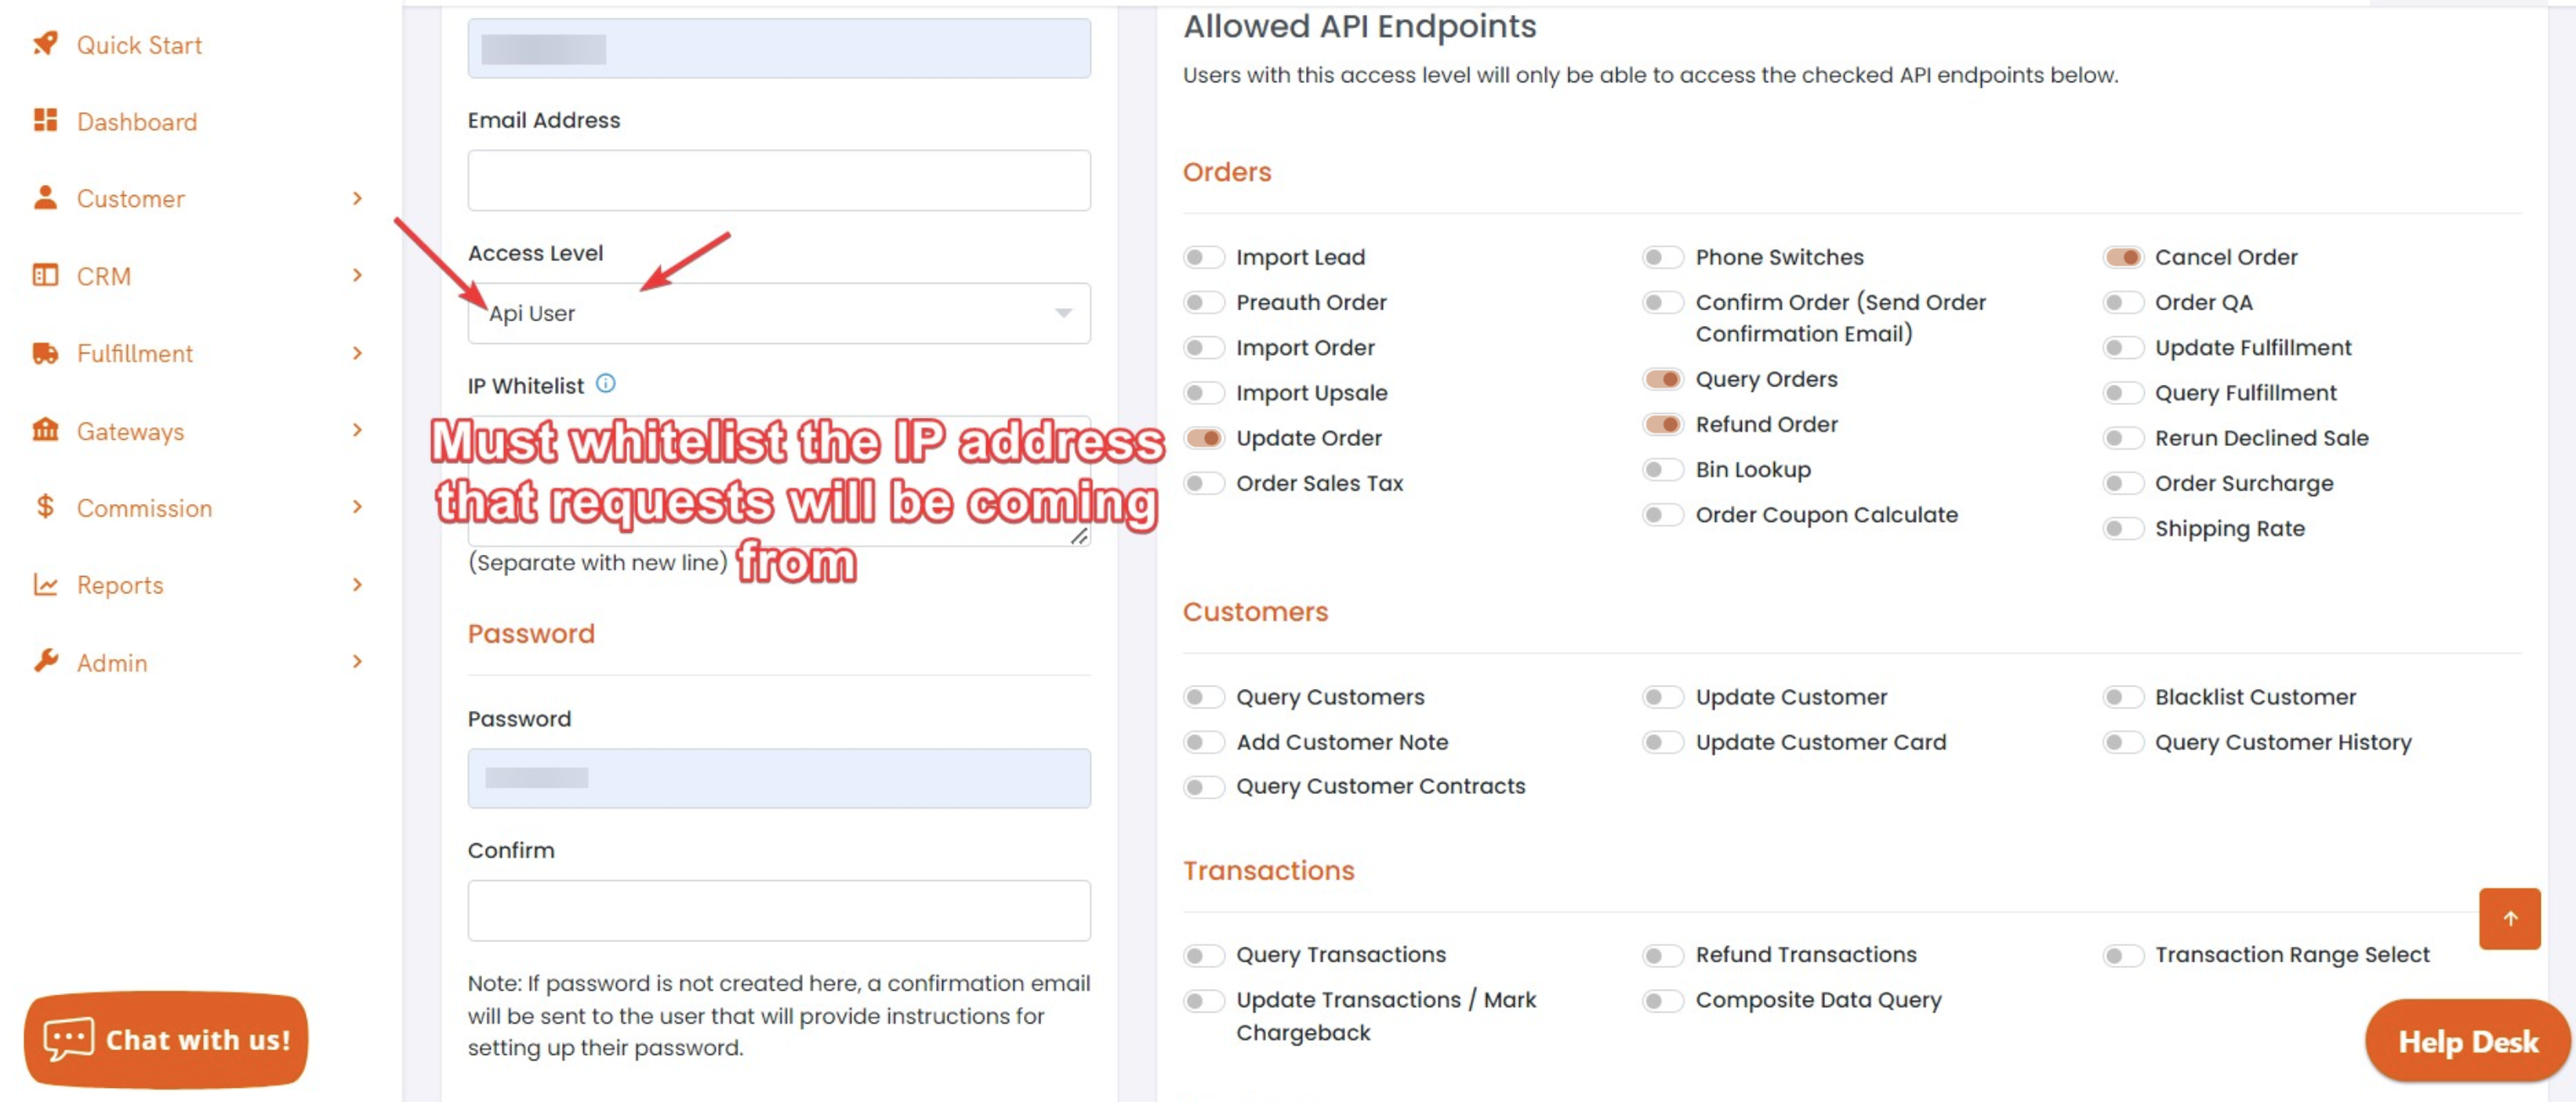Open the Admin menu item

pos(112,663)
